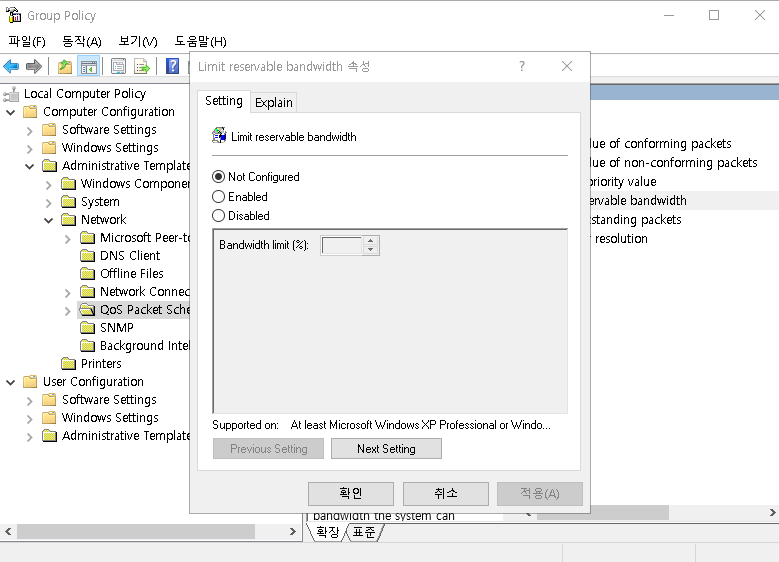Click the tree pane horizontal scrollbar thumb
Viewport: 779px width, 562px height.
136,531
